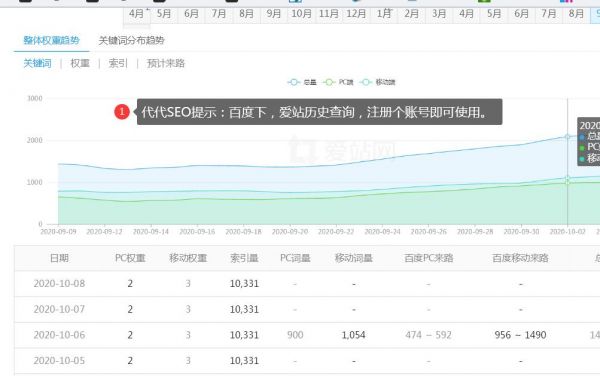Click the 日期 column header
The image size is (600, 376).
(59, 258)
